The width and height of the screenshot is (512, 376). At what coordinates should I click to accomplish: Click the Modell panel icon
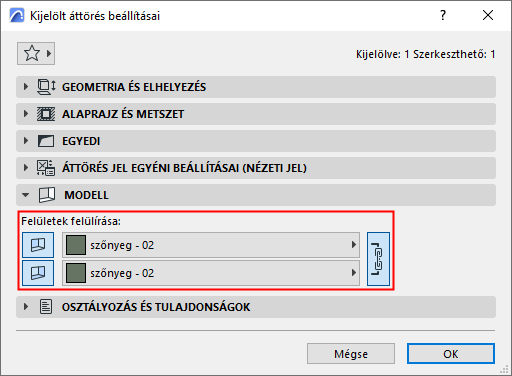pos(47,195)
